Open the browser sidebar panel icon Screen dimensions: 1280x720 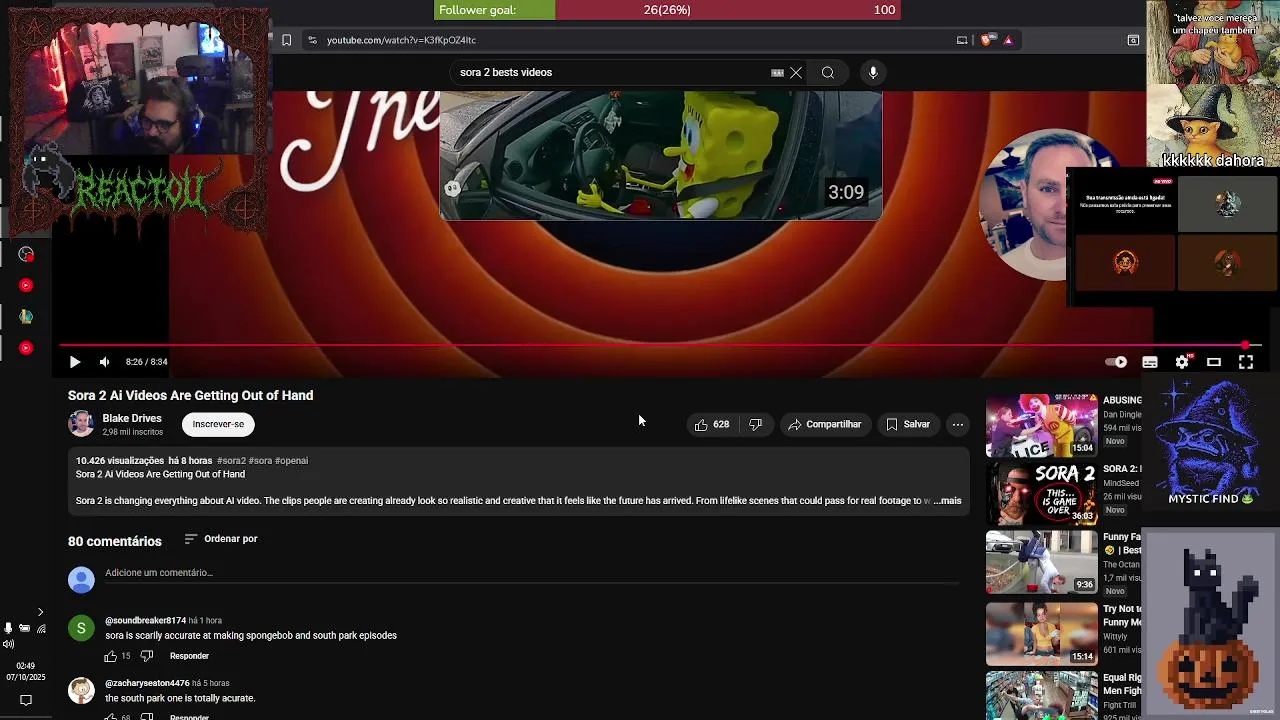1133,40
